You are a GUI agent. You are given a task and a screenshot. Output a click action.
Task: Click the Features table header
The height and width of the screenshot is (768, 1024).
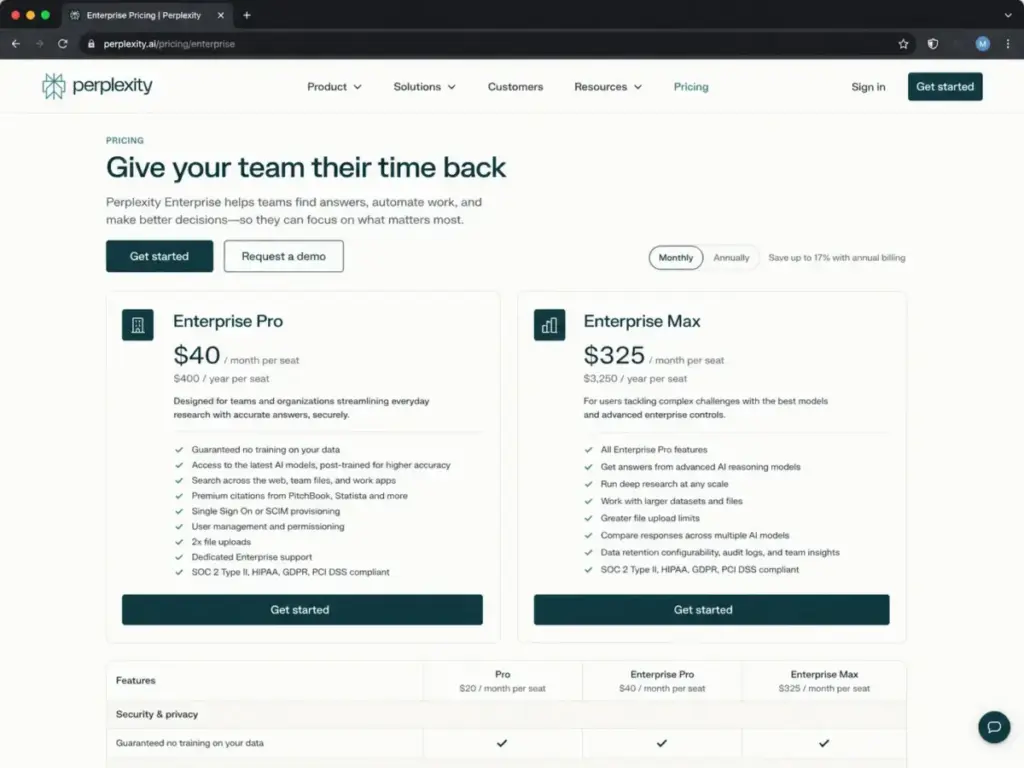(136, 680)
